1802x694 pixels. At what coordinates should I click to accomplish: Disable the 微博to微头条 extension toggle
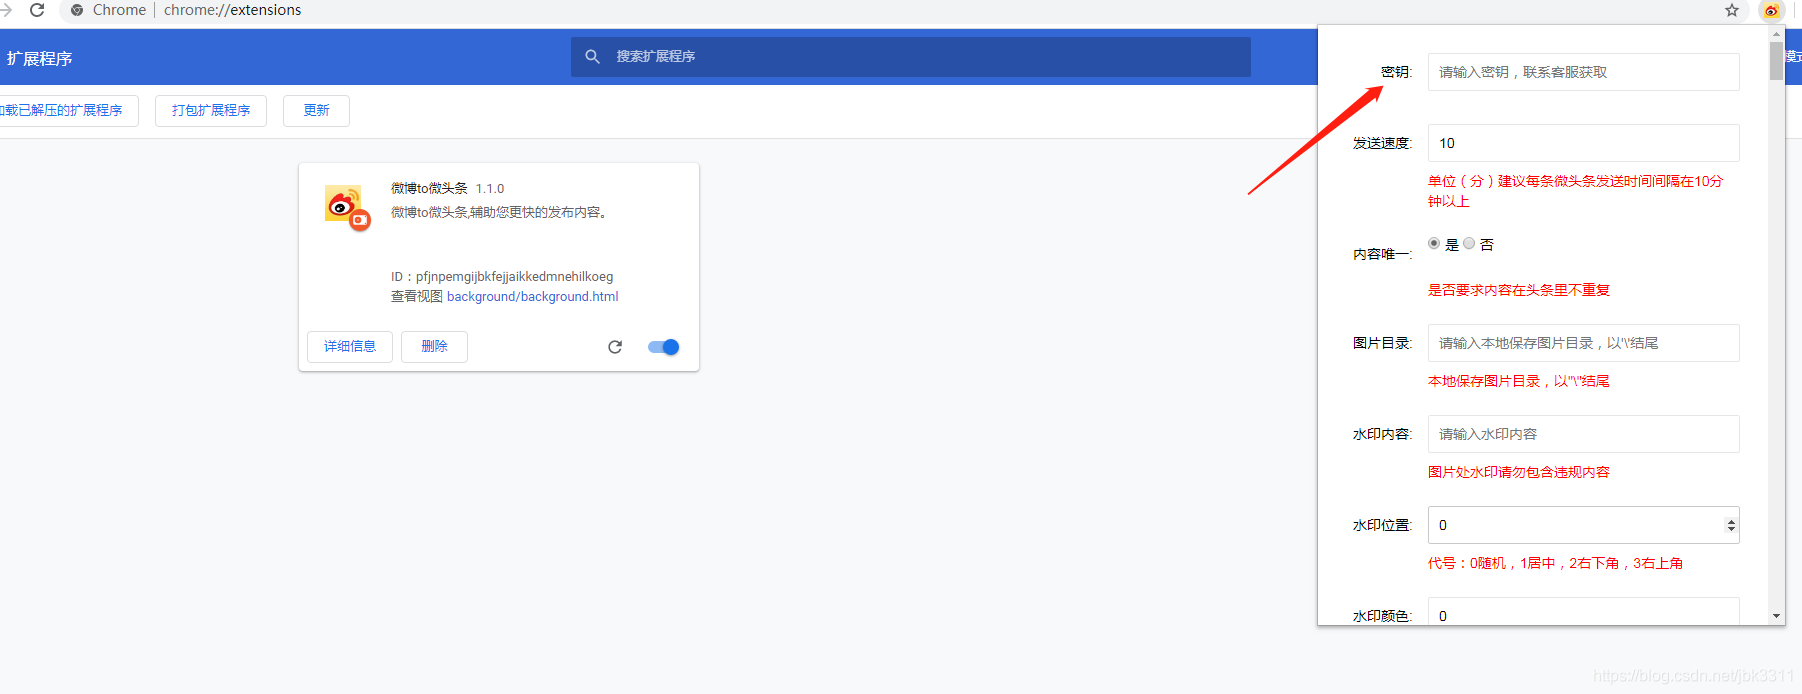(x=663, y=347)
